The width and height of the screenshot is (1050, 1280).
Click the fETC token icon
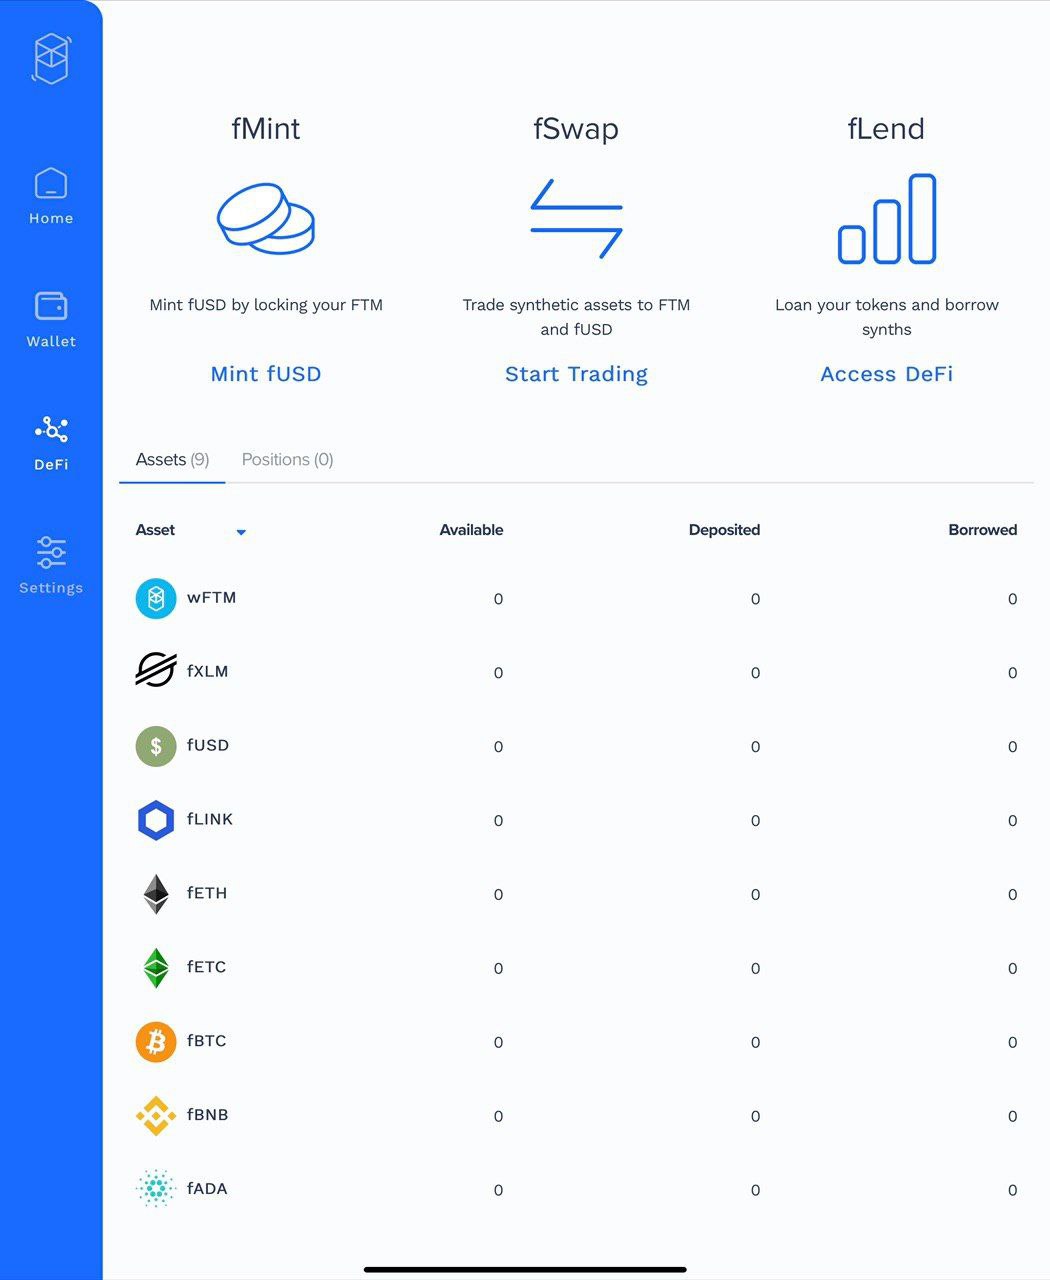click(x=156, y=968)
